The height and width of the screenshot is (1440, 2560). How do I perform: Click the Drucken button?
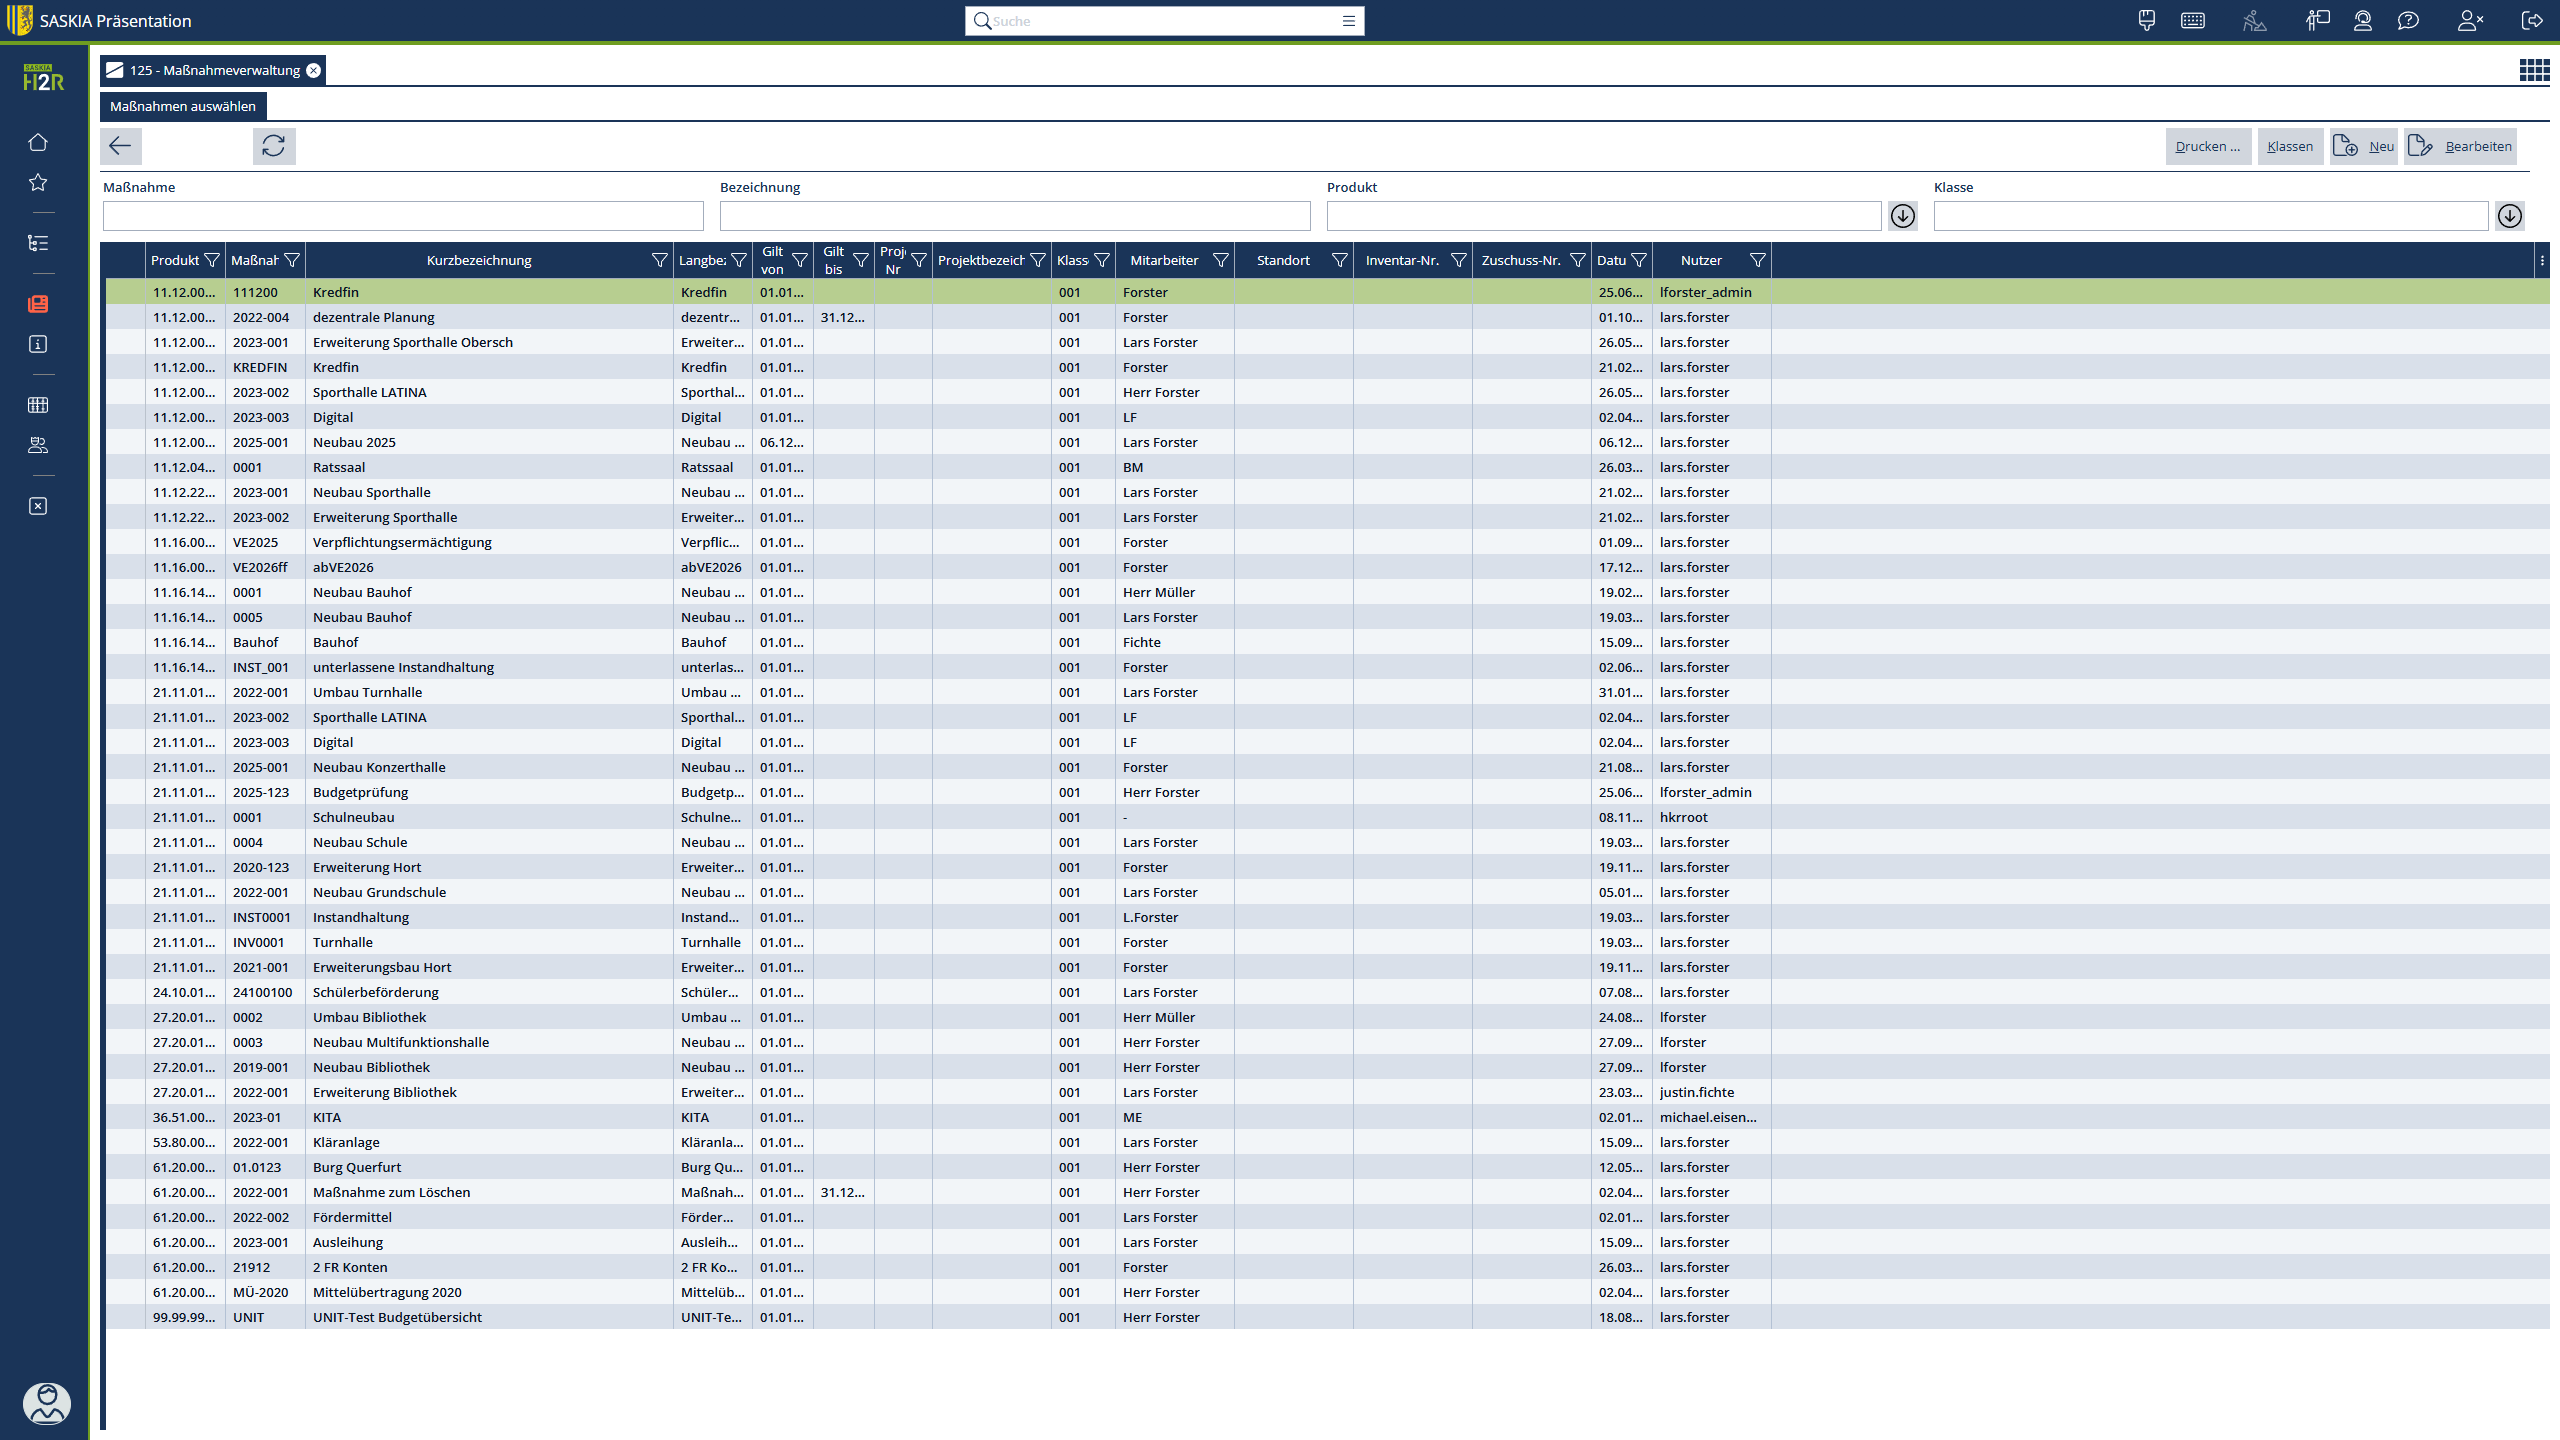coord(2207,146)
